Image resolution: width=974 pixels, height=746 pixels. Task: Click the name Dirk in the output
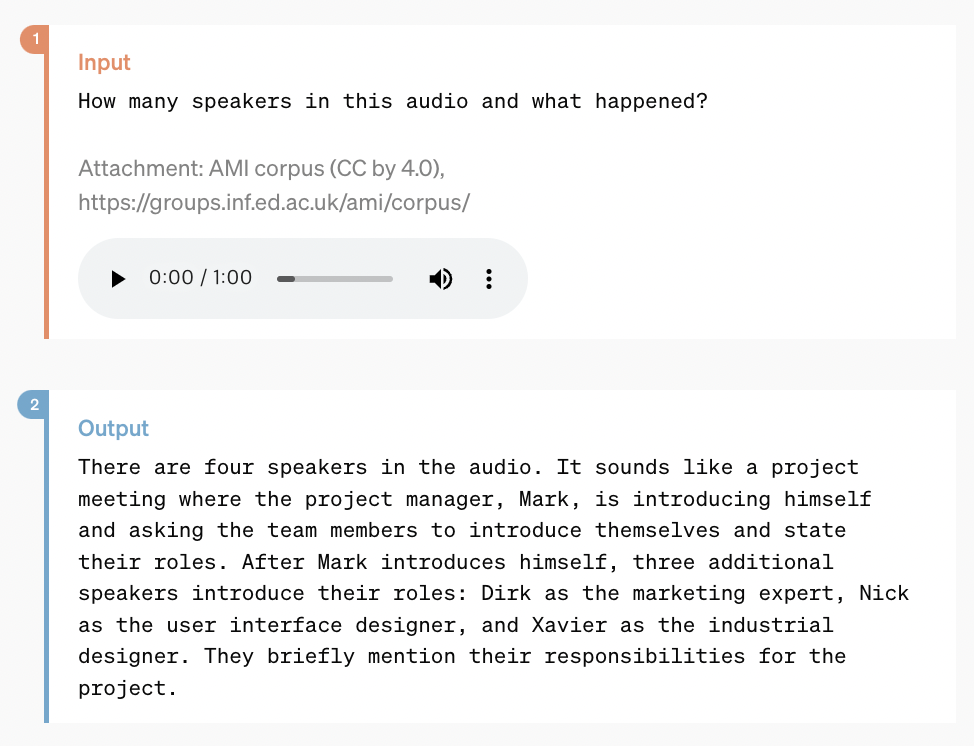coord(506,593)
